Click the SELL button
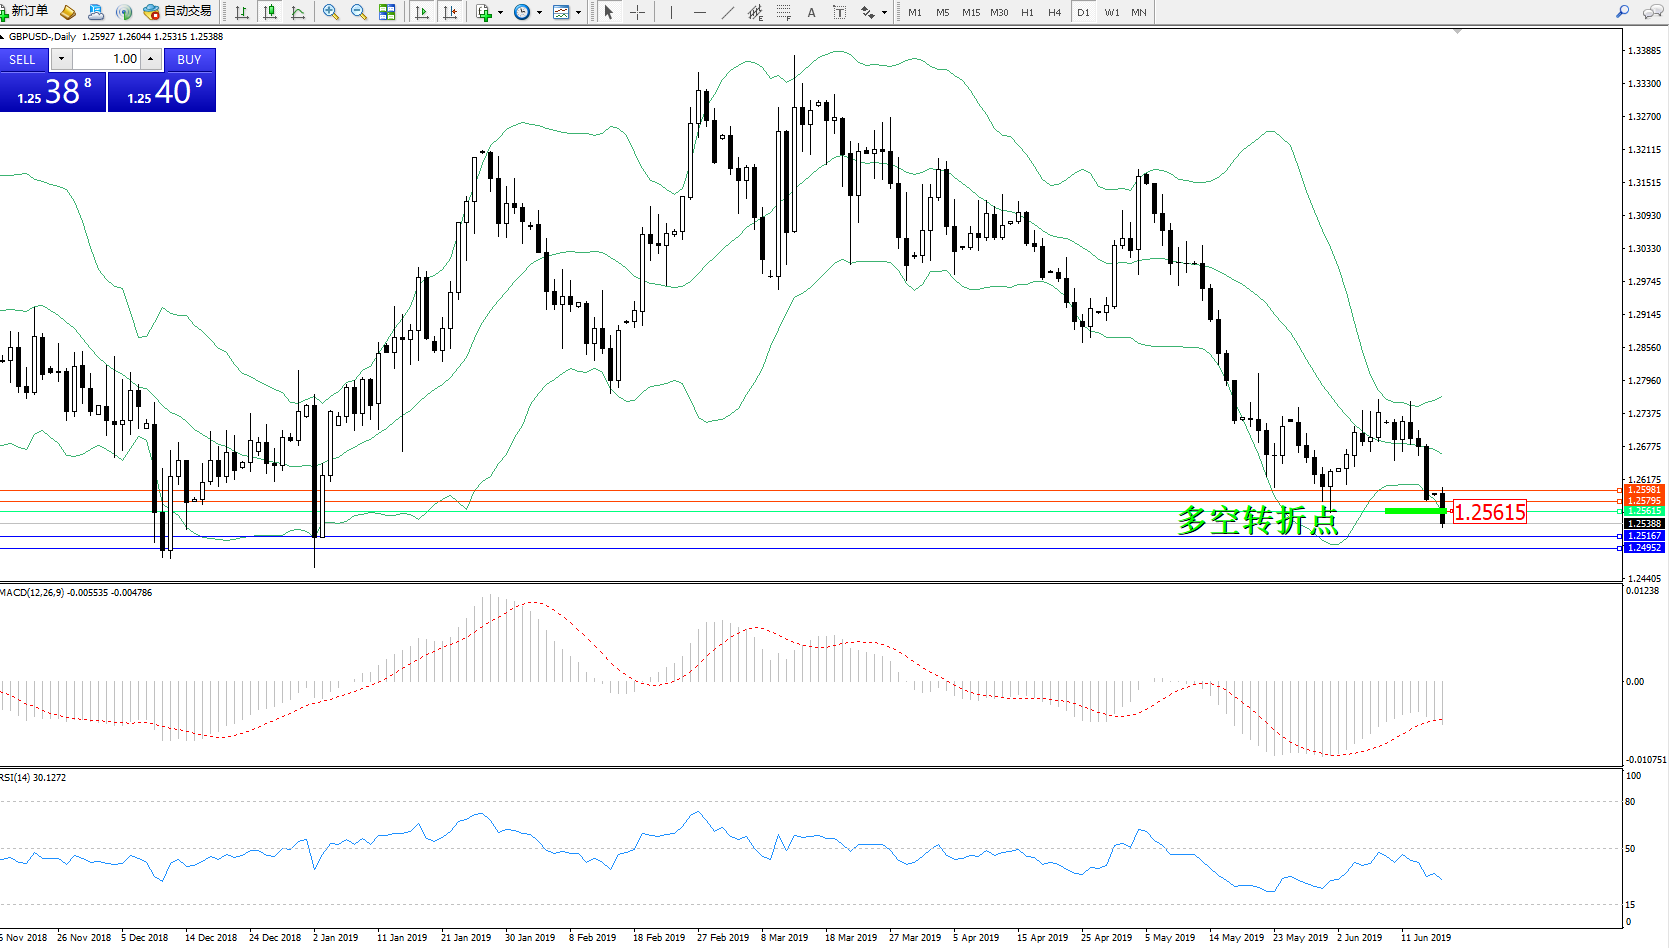Viewport: 1669px width, 948px height. [22, 59]
